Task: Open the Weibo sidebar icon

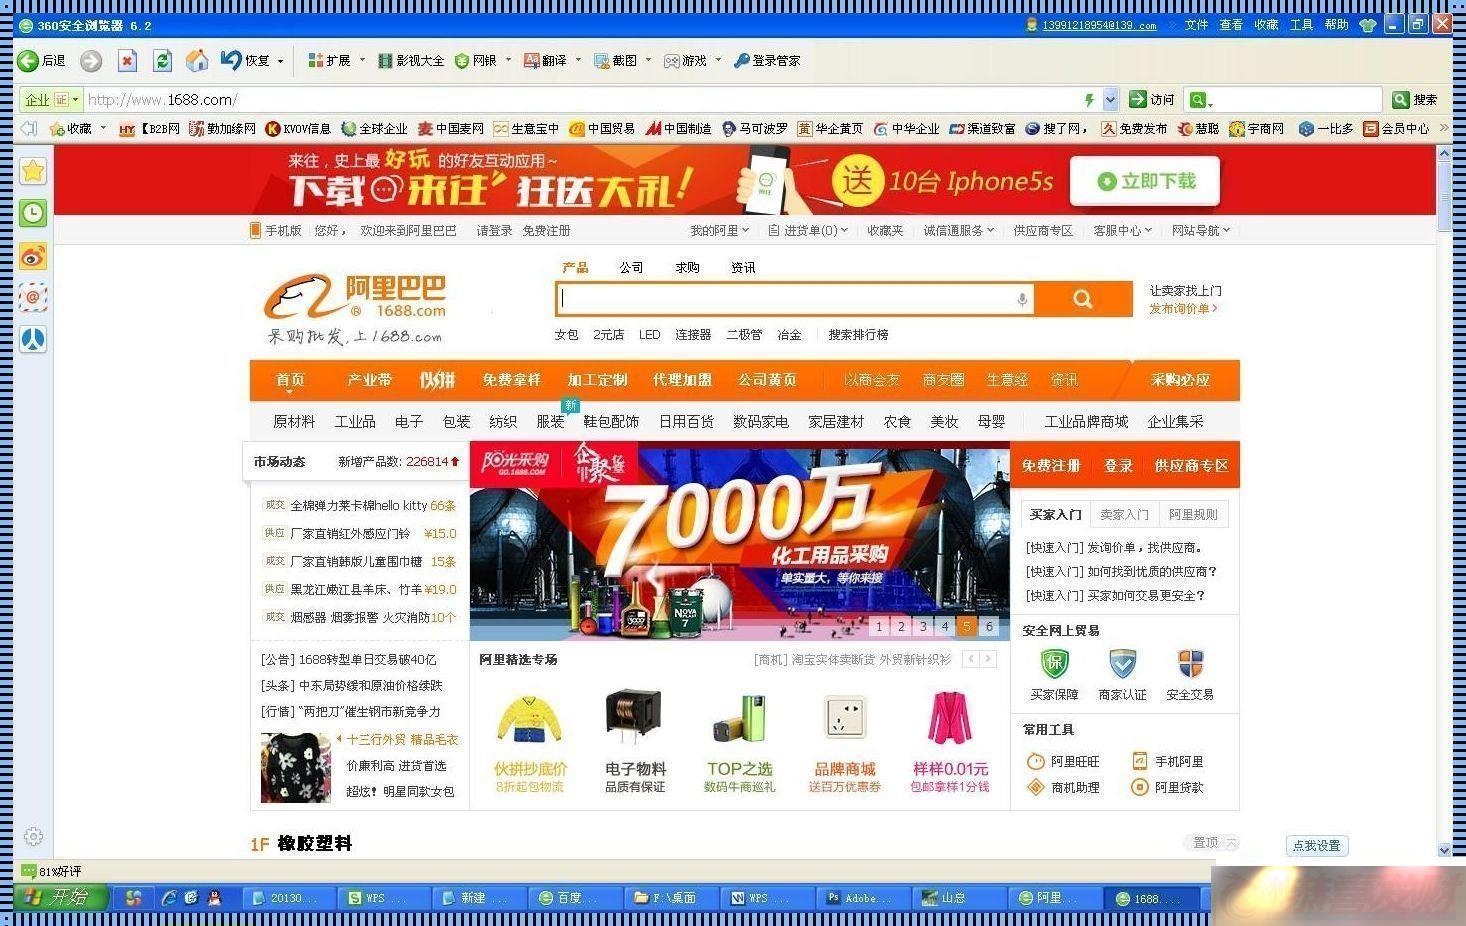Action: coord(33,256)
